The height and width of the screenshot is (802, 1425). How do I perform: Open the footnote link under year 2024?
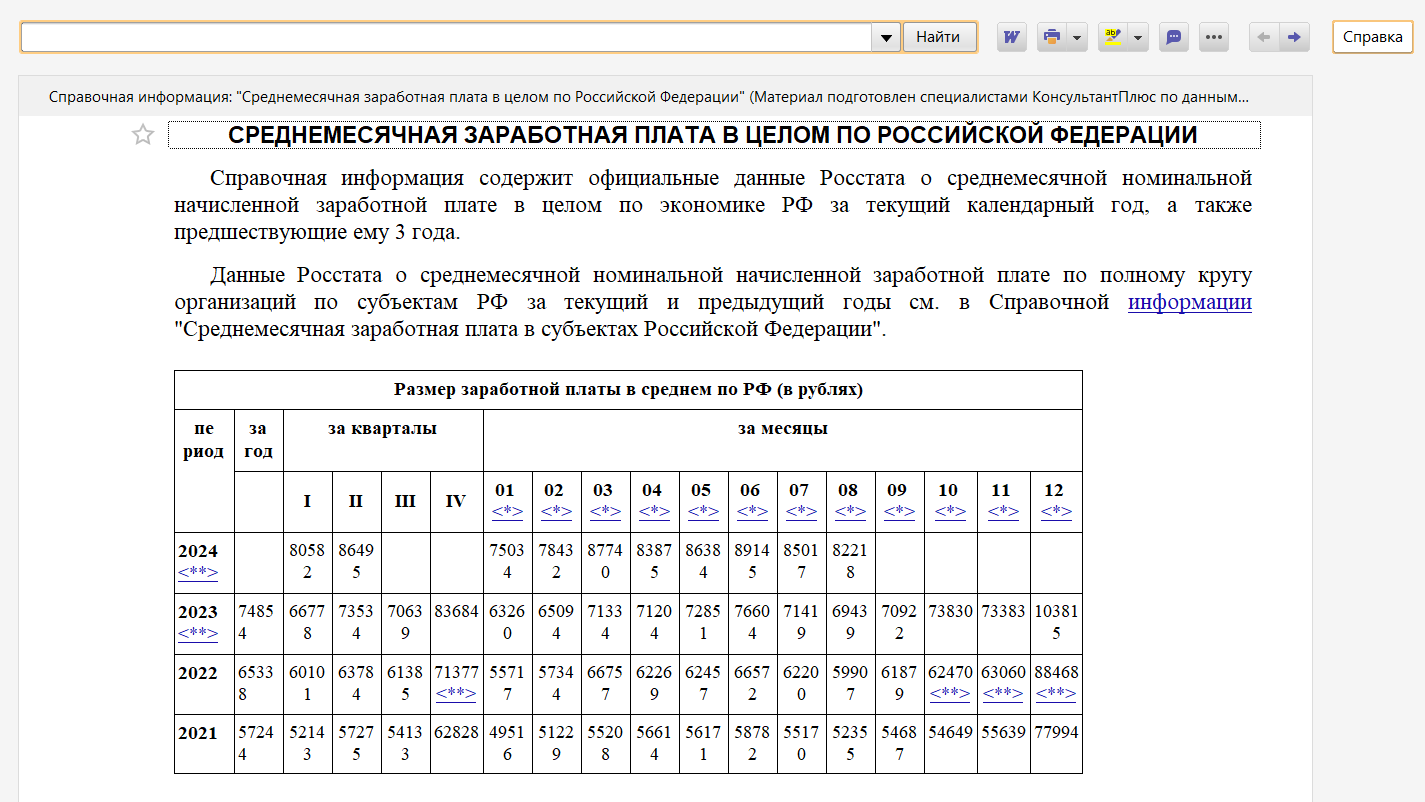coord(198,573)
